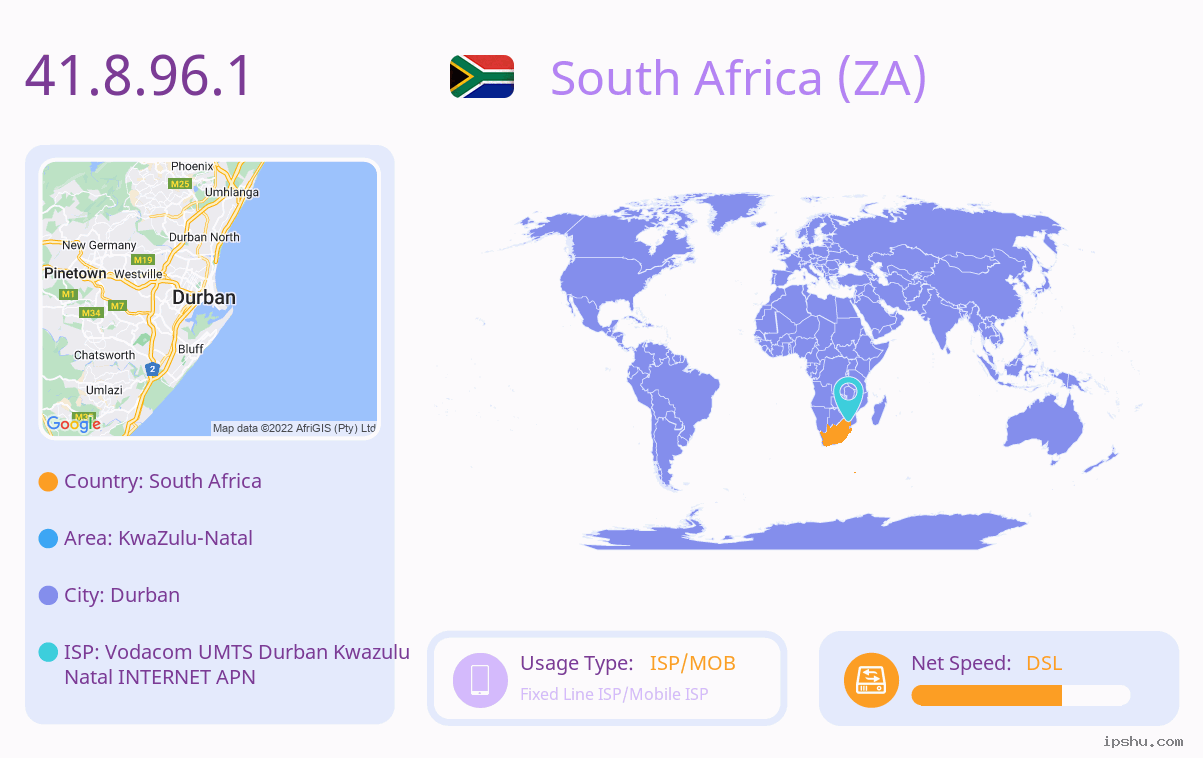Click the orange South Africa region on world map
The image size is (1203, 758).
(x=836, y=434)
